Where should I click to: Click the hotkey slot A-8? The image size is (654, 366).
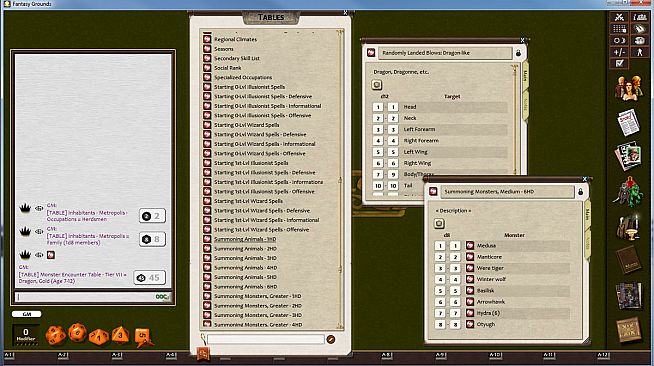[387, 357]
